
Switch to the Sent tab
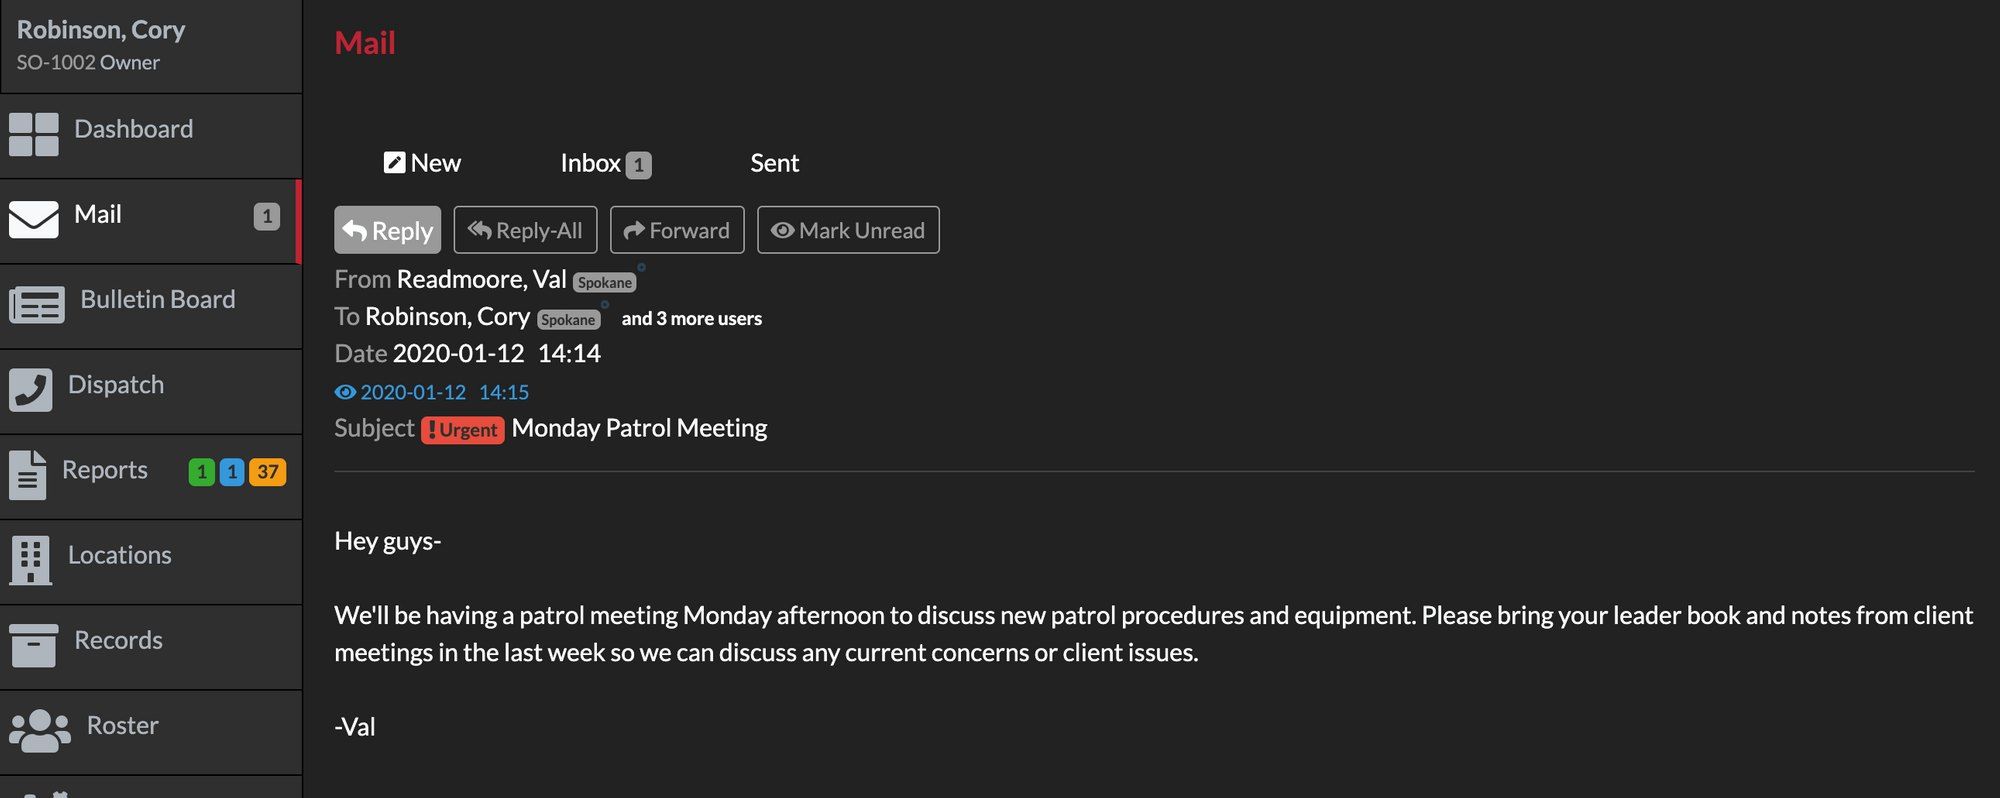(774, 162)
